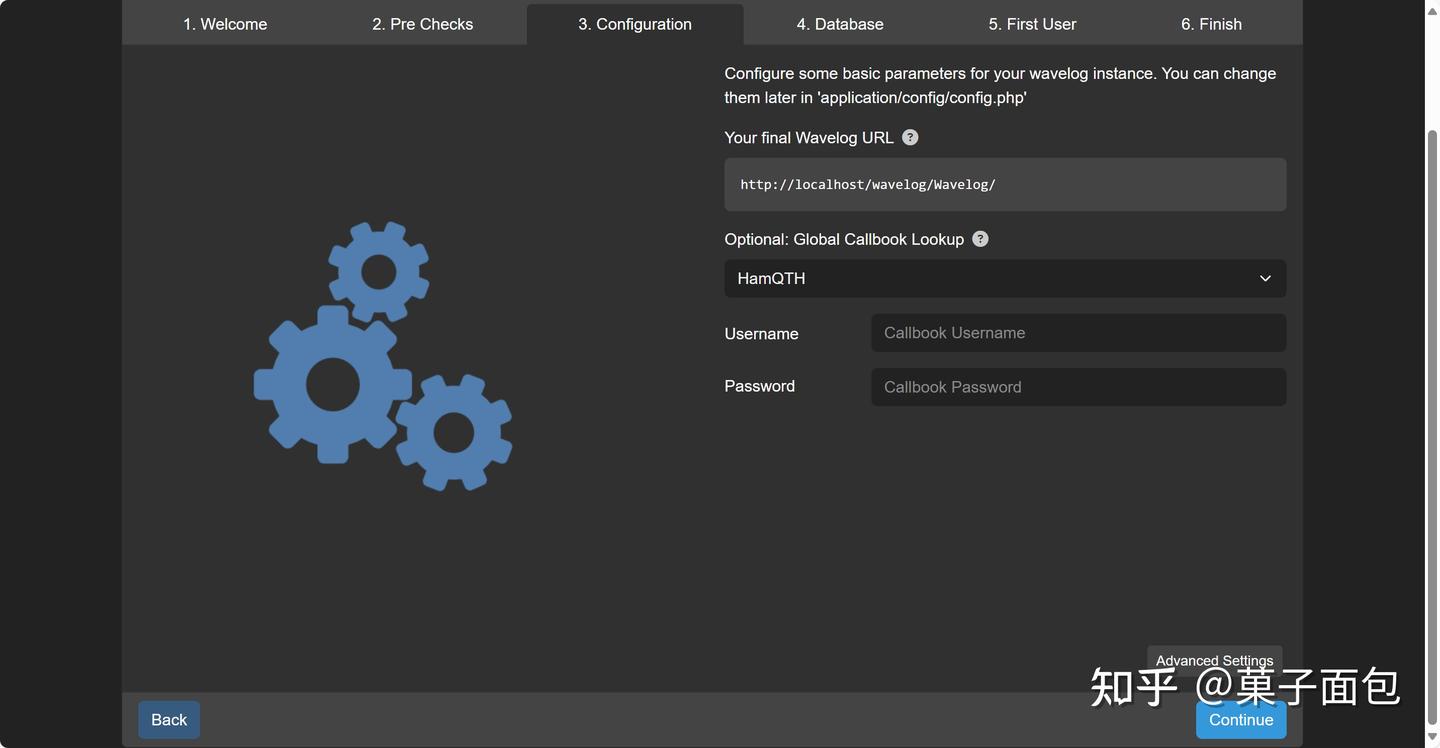
Task: Switch to the 1. Welcome tab
Action: pyautogui.click(x=225, y=24)
